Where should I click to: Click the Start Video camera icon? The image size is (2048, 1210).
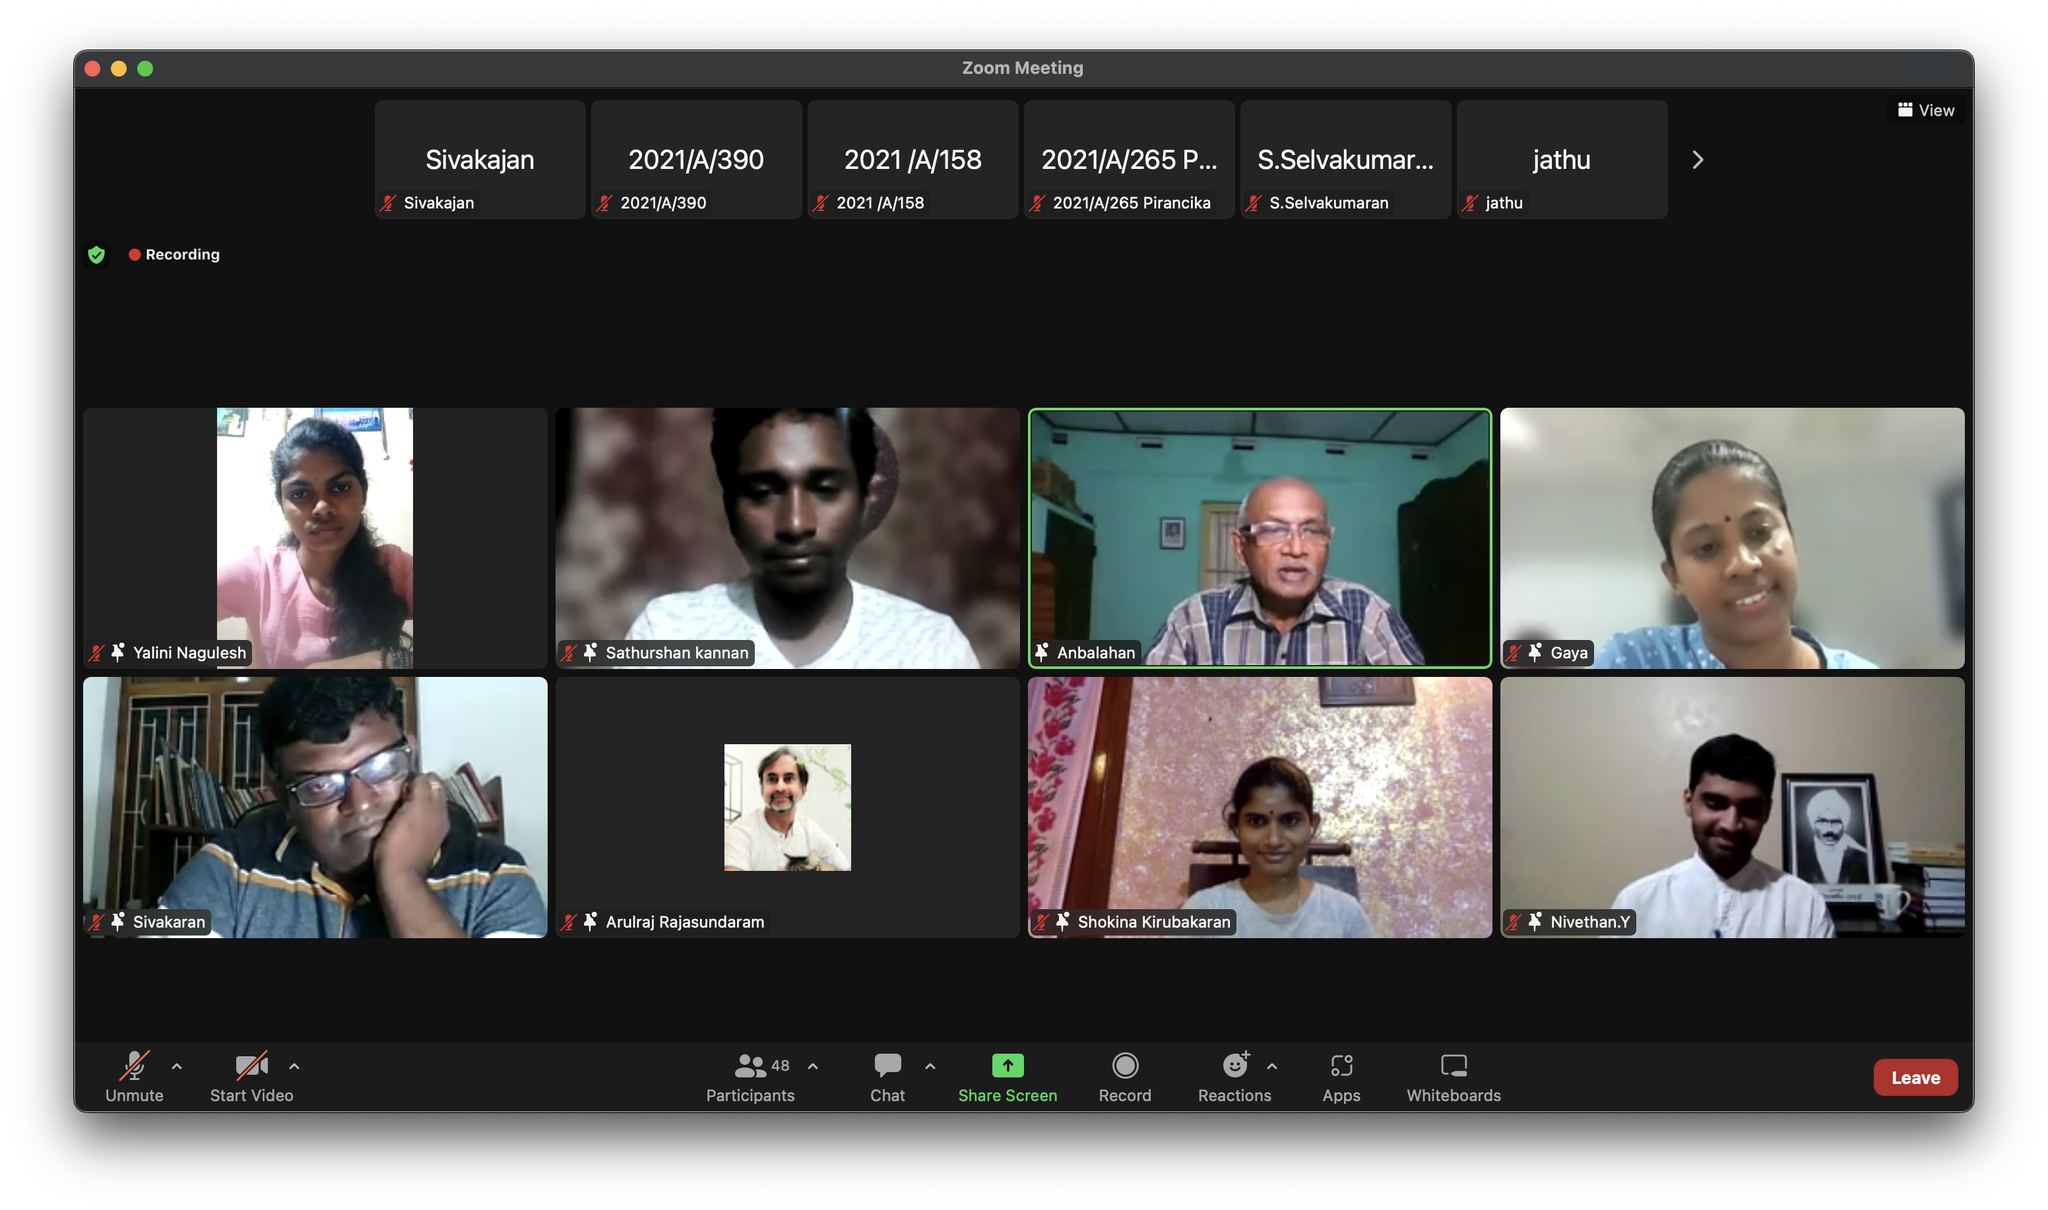(x=251, y=1066)
